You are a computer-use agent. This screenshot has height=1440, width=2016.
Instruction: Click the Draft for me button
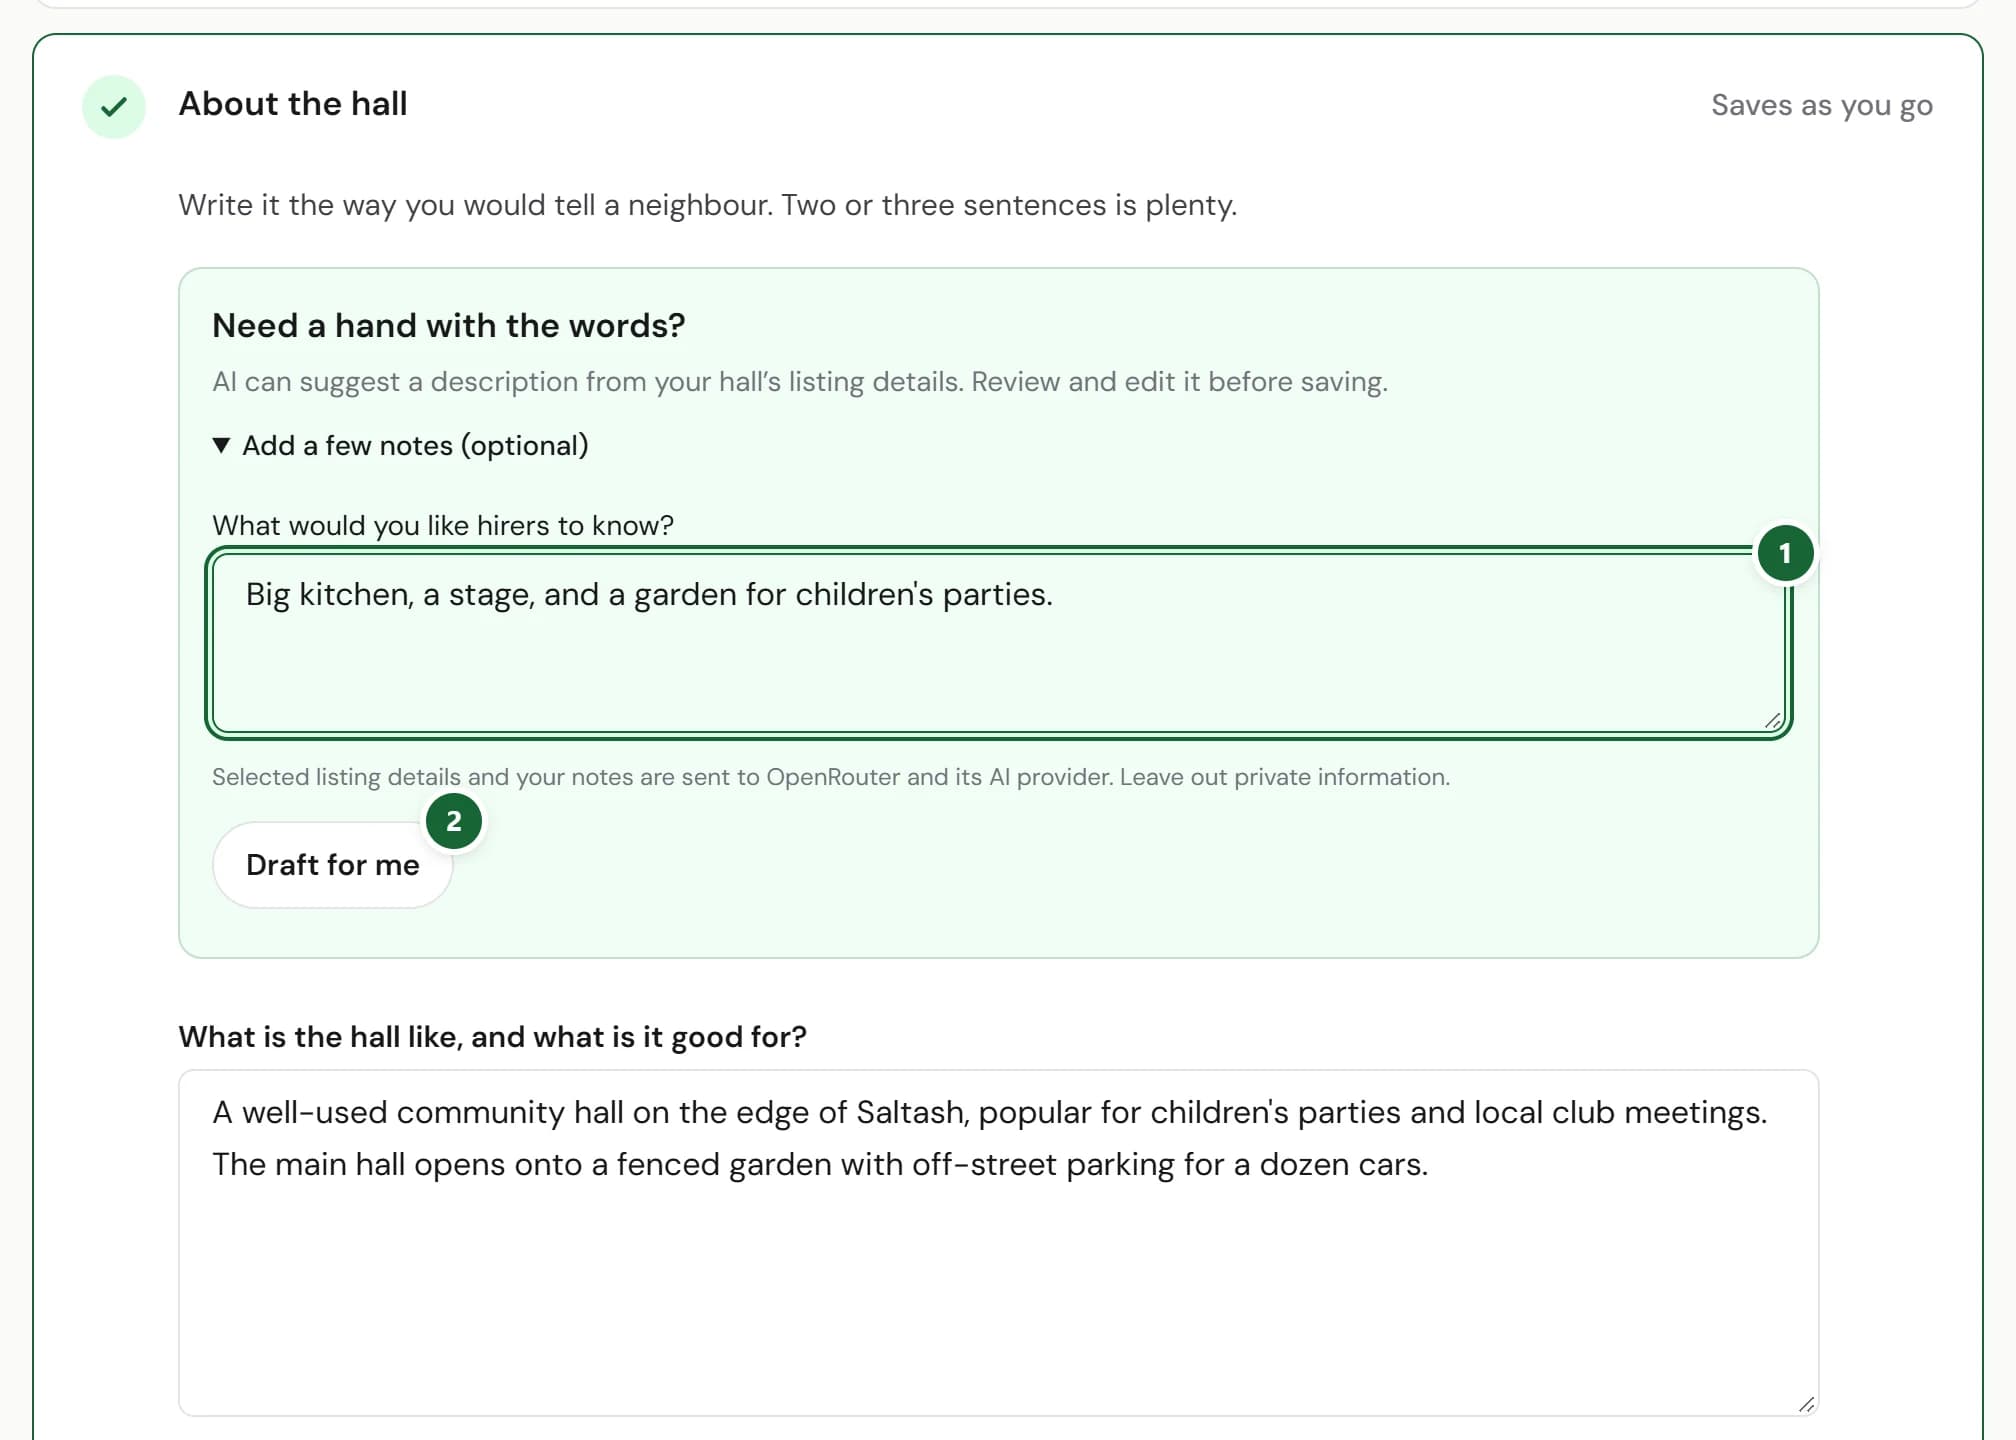tap(333, 865)
